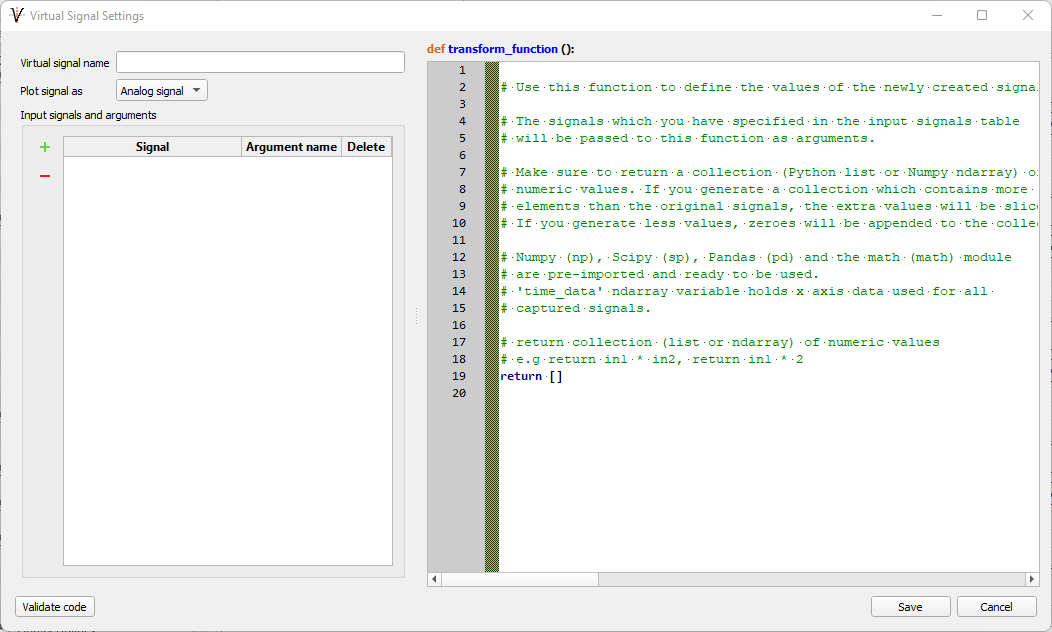Click the Virtual signal name input field

(260, 63)
